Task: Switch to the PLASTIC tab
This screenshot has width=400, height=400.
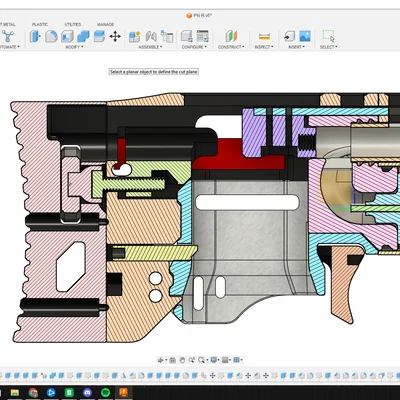Action: tap(40, 24)
